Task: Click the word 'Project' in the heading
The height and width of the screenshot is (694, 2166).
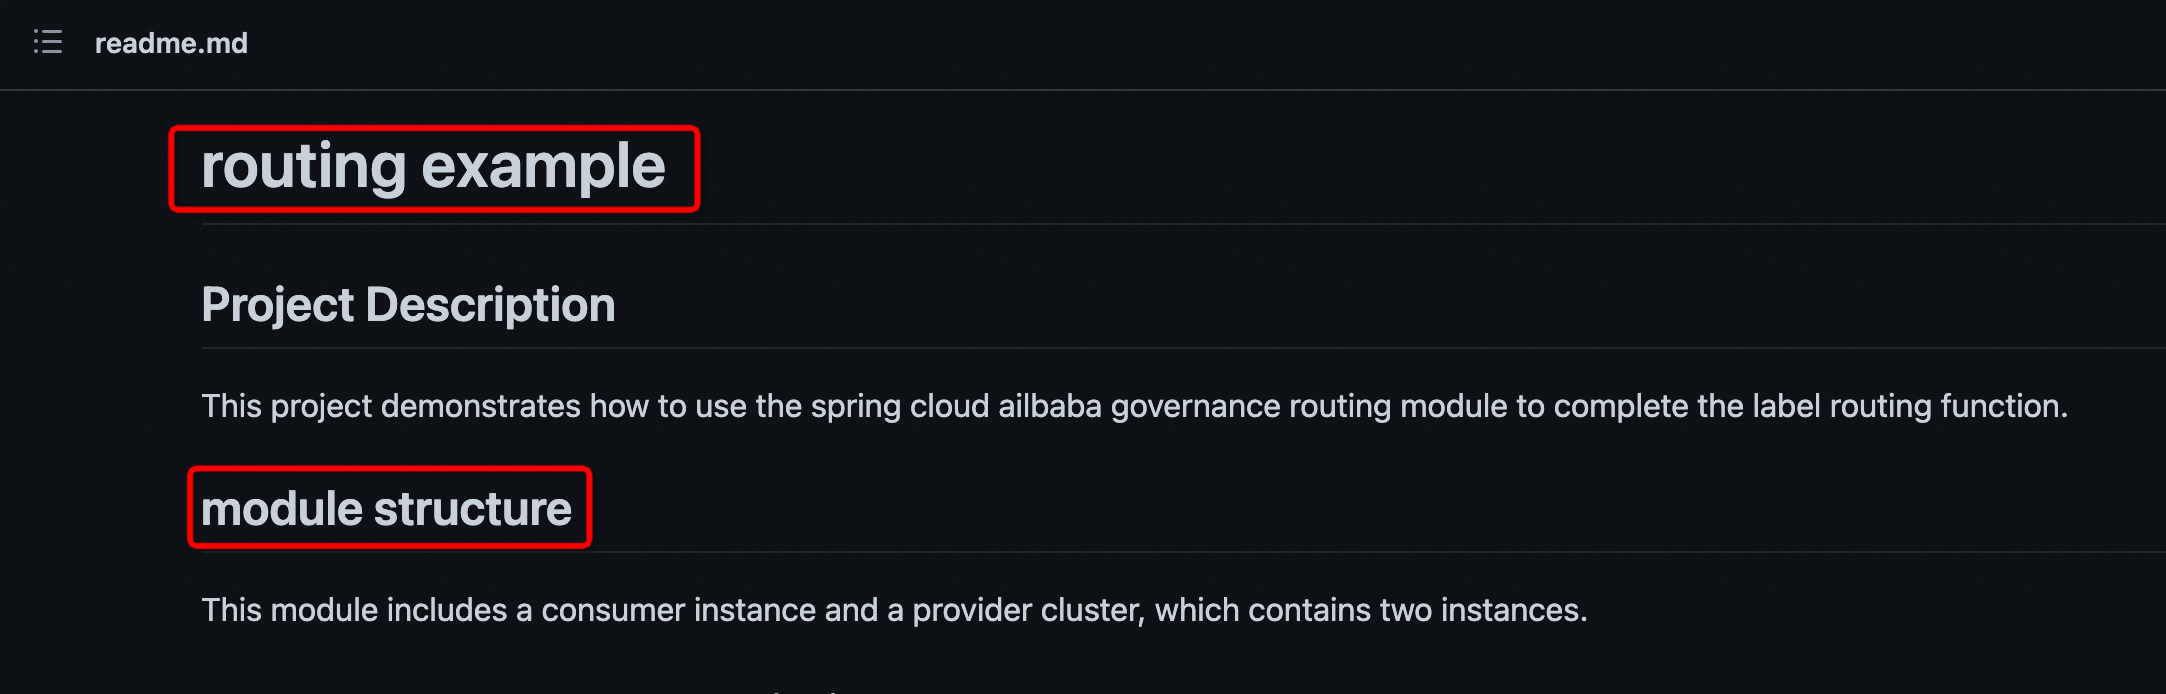Action: [278, 305]
